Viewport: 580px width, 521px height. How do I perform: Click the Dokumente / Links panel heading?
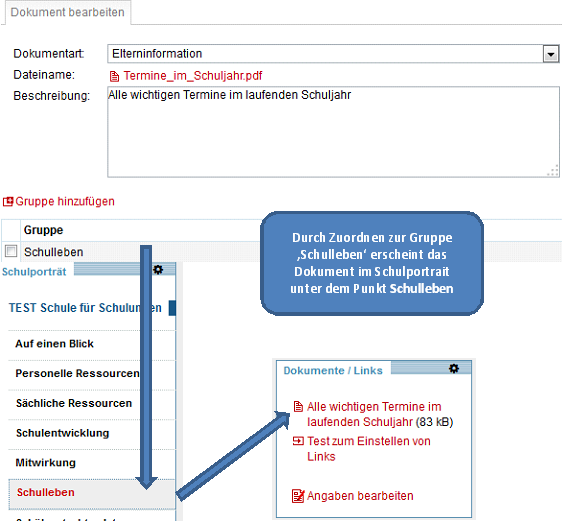click(333, 370)
